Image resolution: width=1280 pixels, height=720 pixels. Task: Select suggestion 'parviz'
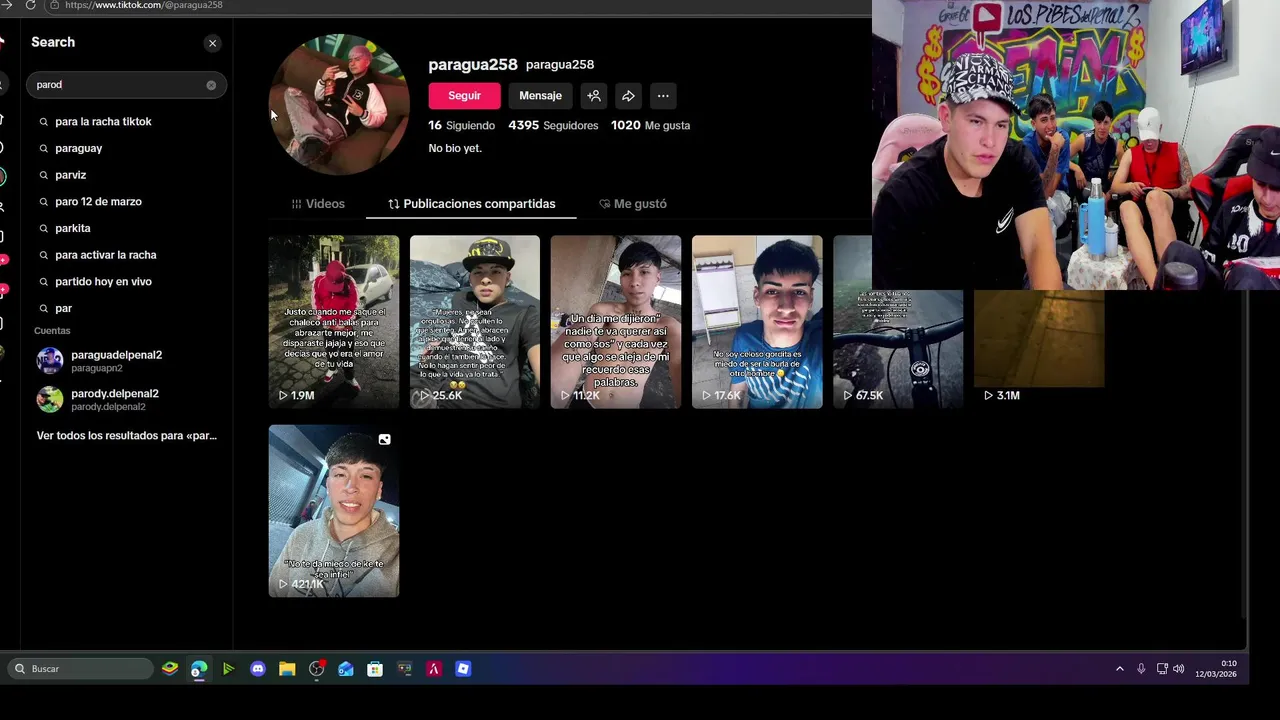click(70, 175)
